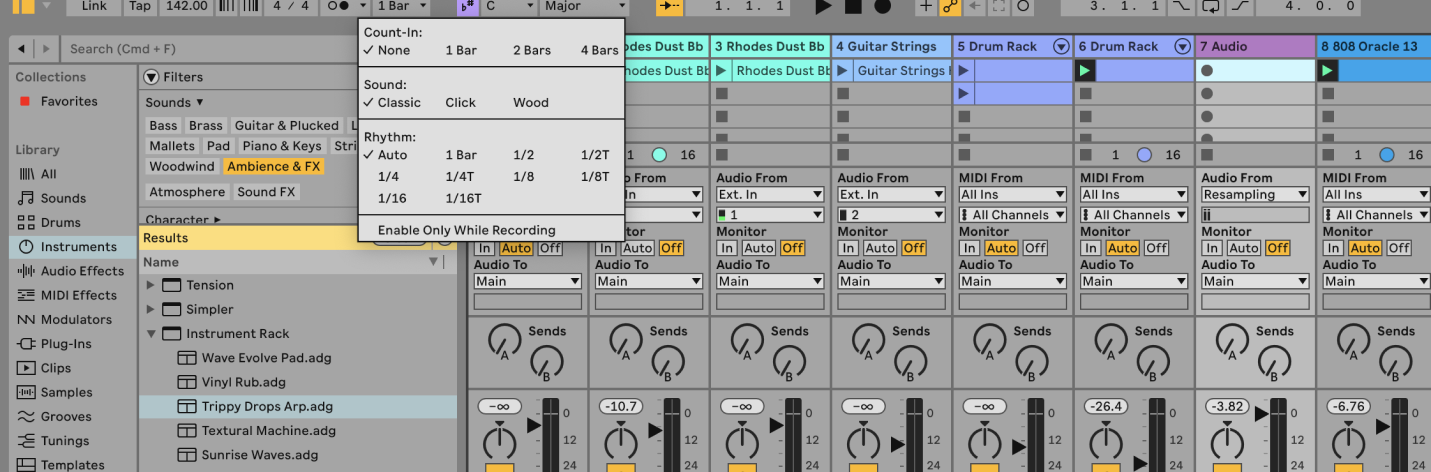Launch the Guitar Strings clip
Screen dimensions: 1431x472
click(x=843, y=71)
